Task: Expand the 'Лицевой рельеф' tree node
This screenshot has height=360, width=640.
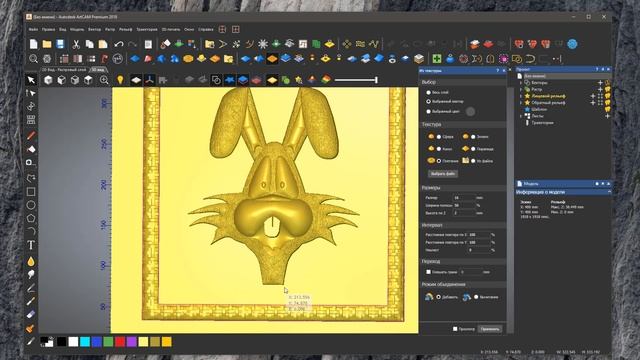Action: coord(521,96)
